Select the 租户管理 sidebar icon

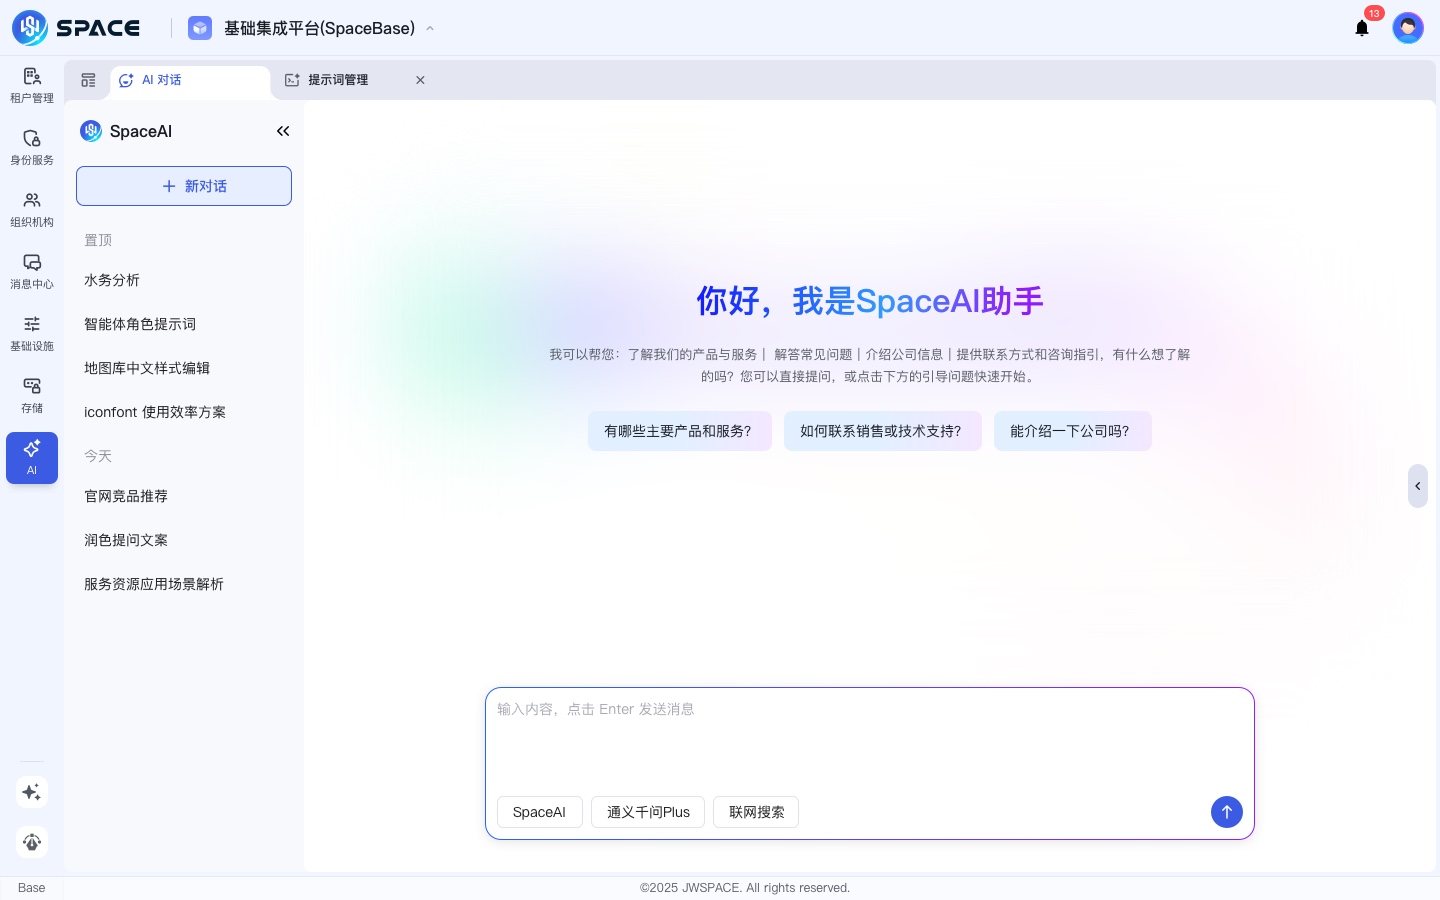coord(32,86)
